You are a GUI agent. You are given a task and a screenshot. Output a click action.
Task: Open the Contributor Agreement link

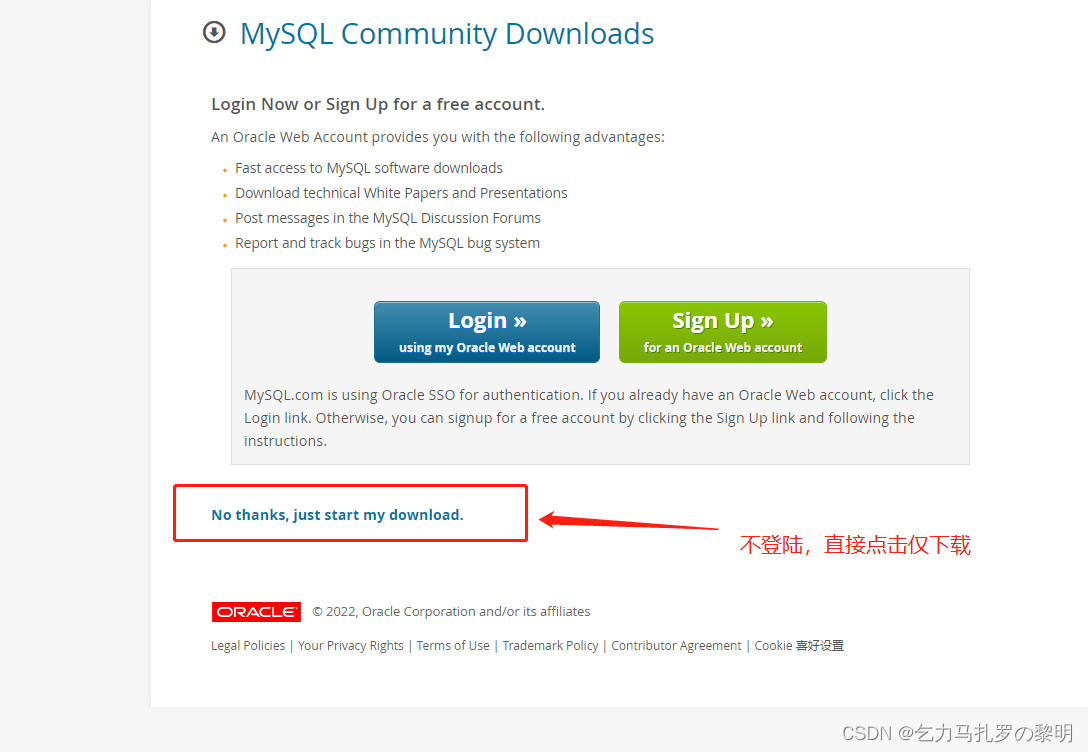(x=676, y=645)
